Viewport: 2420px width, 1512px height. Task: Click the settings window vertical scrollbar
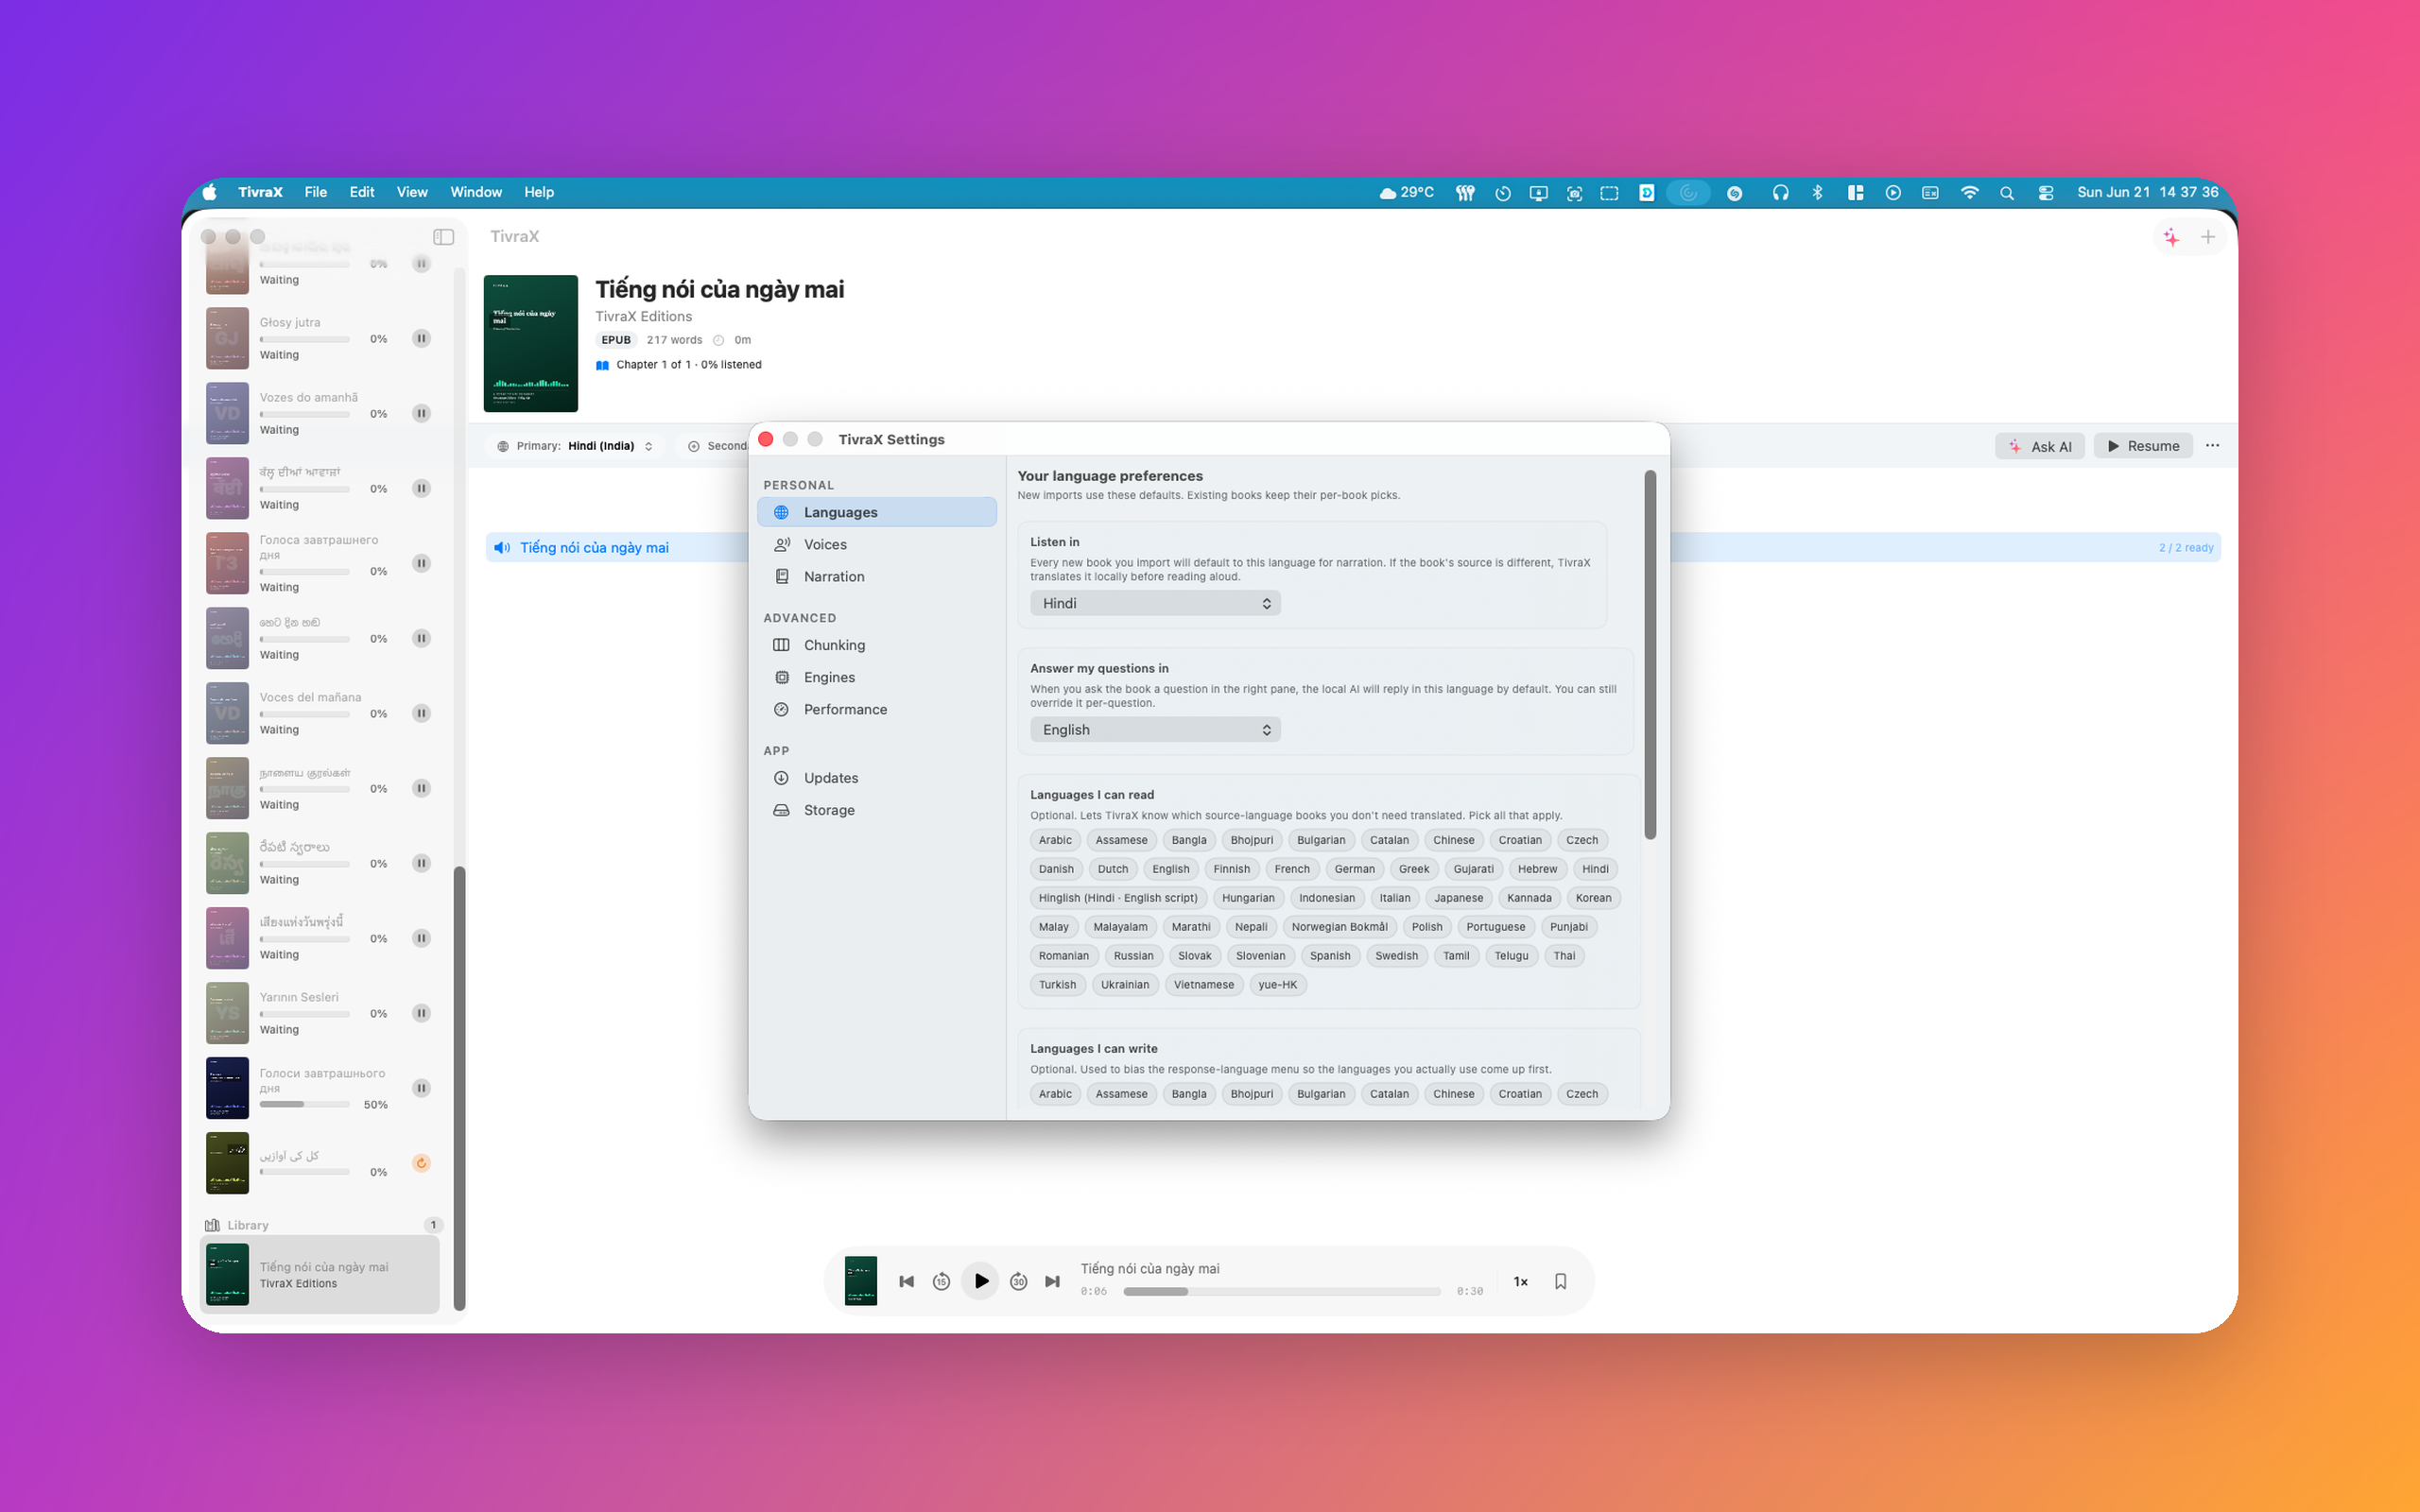pyautogui.click(x=1650, y=655)
